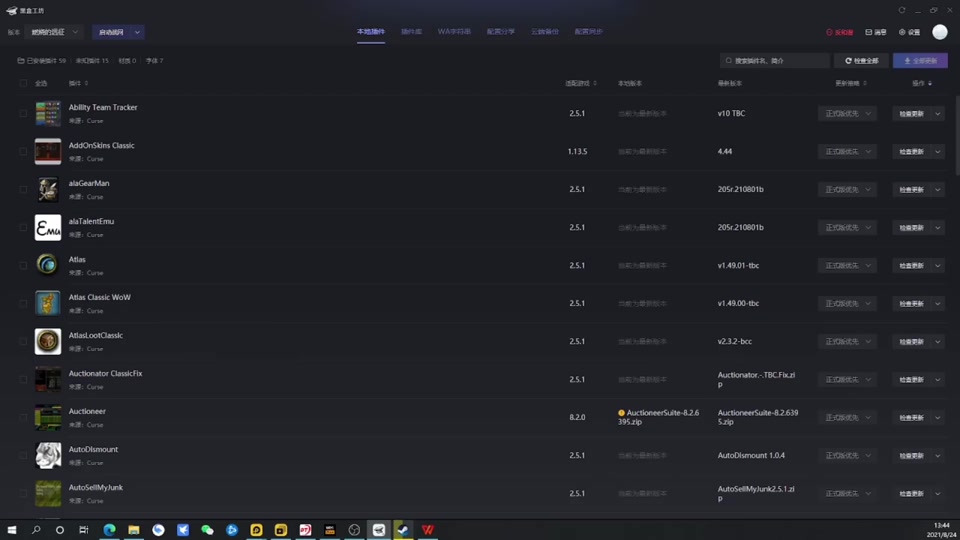960x540 pixels.
Task: Click the vertical scrollbar of the addon list
Action: coord(957,136)
